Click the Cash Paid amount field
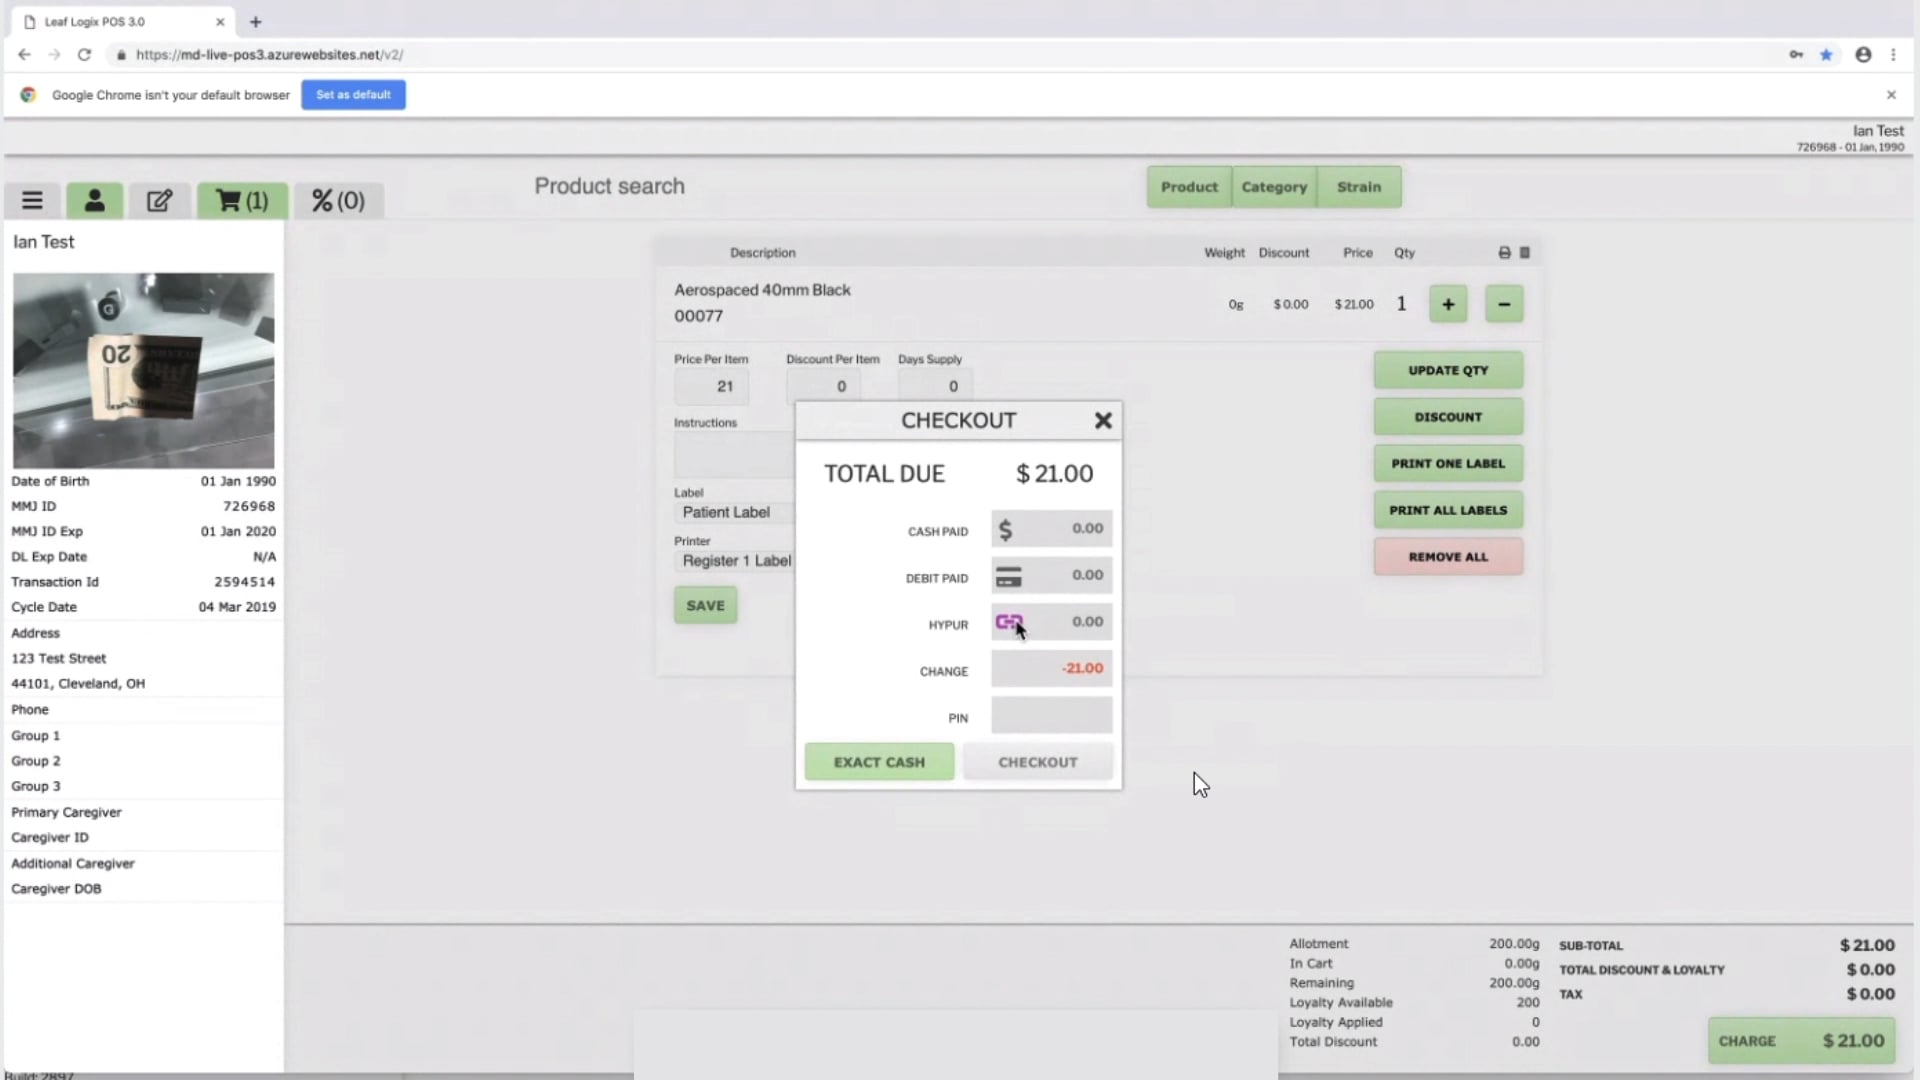Image resolution: width=1920 pixels, height=1080 pixels. (1051, 529)
